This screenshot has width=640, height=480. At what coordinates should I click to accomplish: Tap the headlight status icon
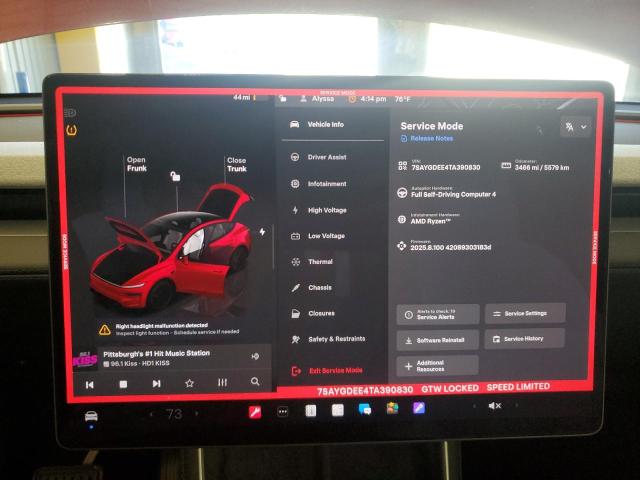[x=70, y=112]
